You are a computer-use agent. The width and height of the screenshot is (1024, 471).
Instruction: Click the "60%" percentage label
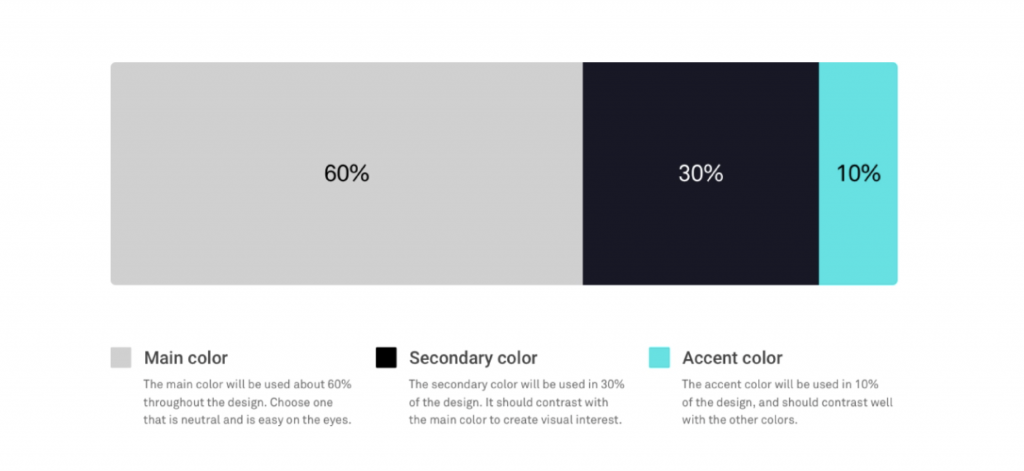347,174
